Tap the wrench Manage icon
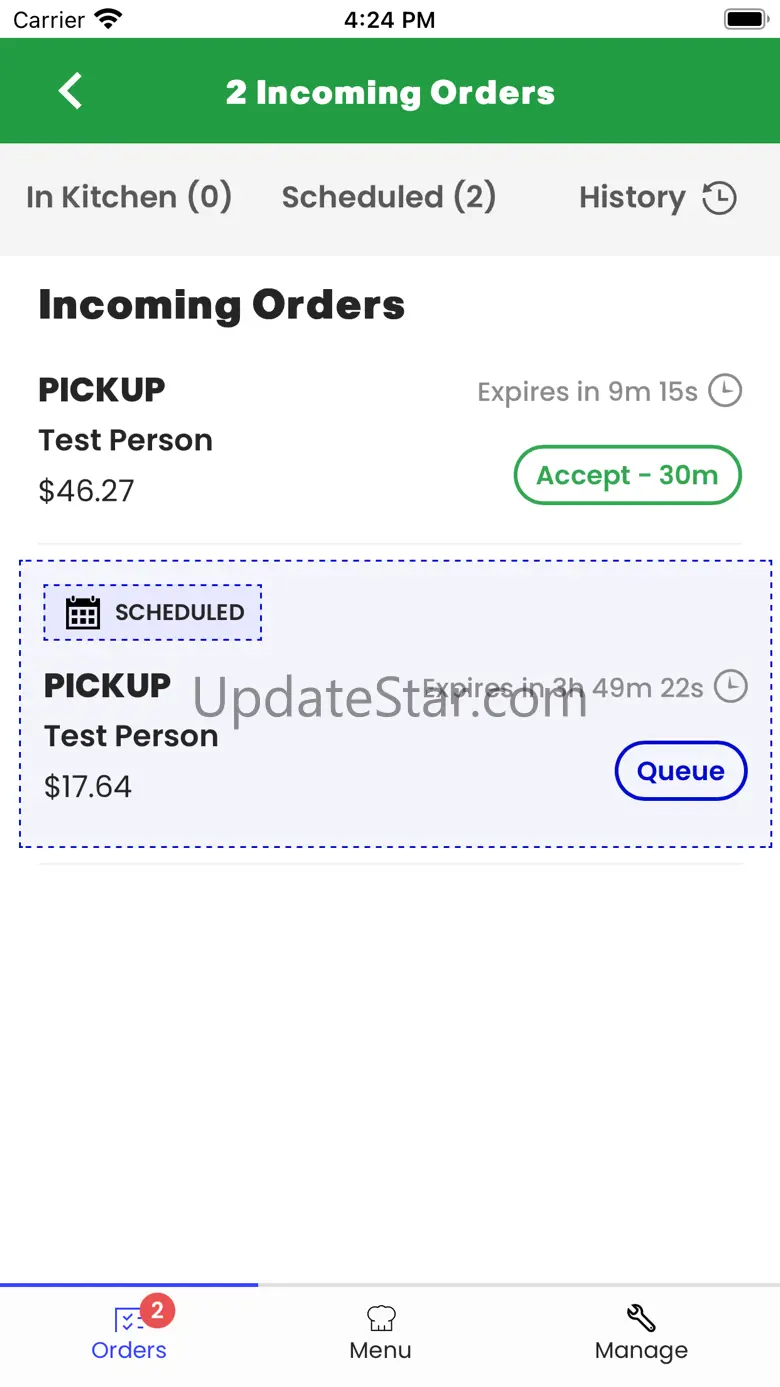780x1387 pixels. click(641, 1318)
